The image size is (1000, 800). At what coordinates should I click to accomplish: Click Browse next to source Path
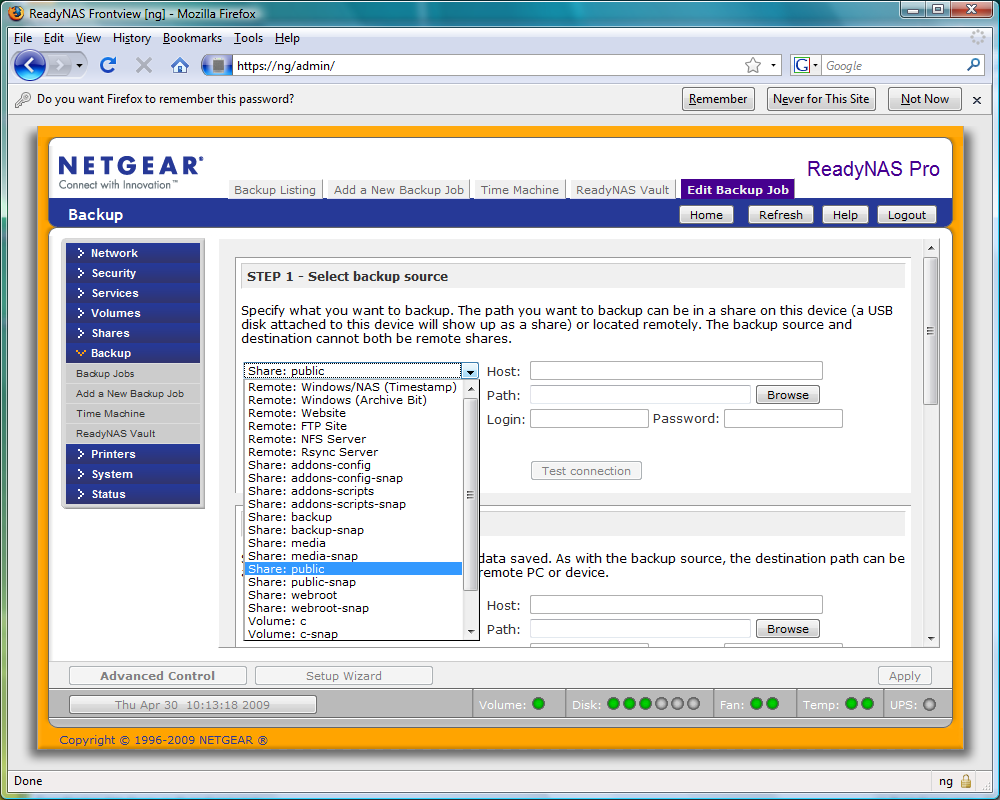pos(788,395)
